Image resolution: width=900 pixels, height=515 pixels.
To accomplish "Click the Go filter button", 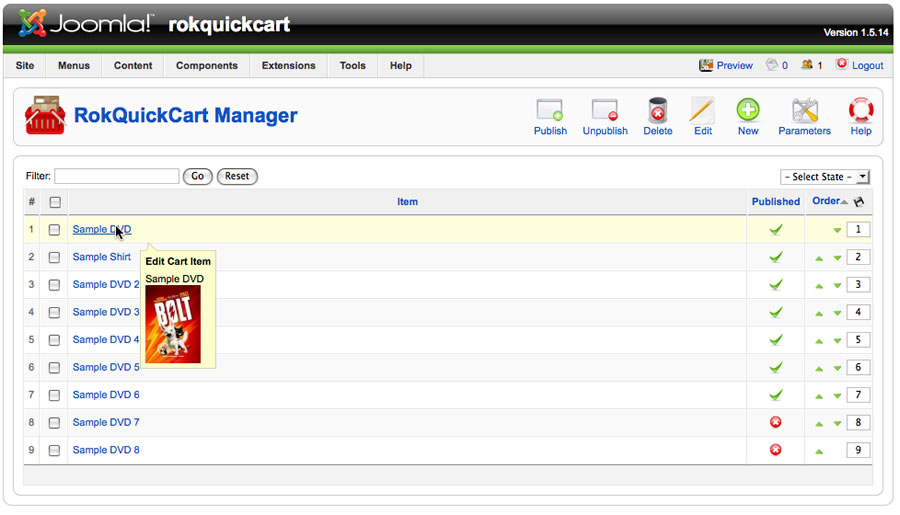I will point(197,176).
